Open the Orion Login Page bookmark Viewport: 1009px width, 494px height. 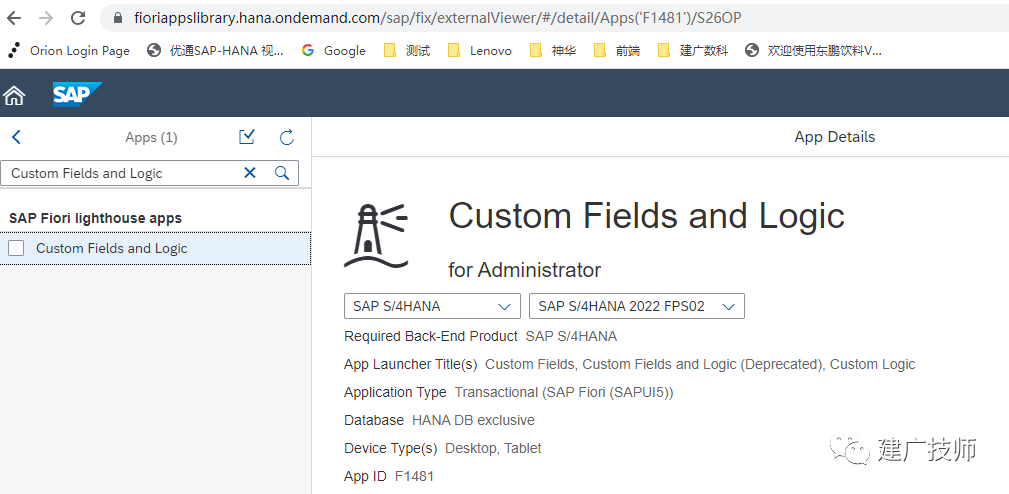coord(68,50)
